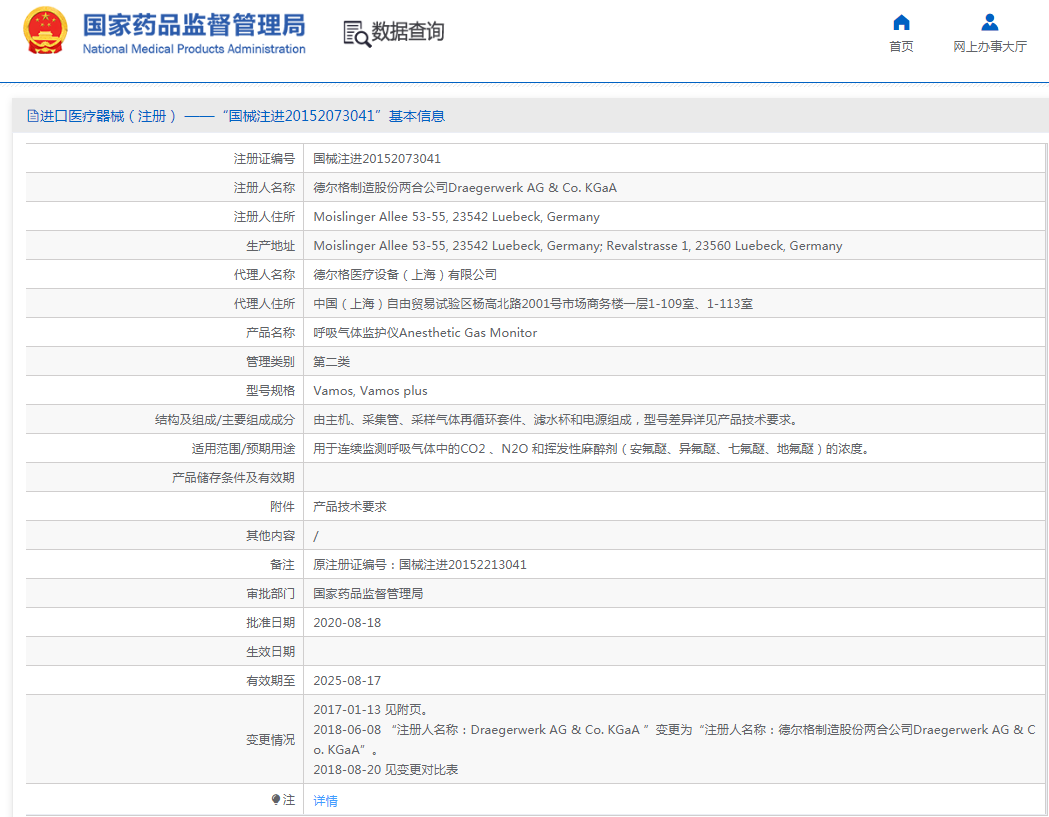Click the 适用范围/预期用途 label
The width and height of the screenshot is (1049, 817).
pos(243,448)
